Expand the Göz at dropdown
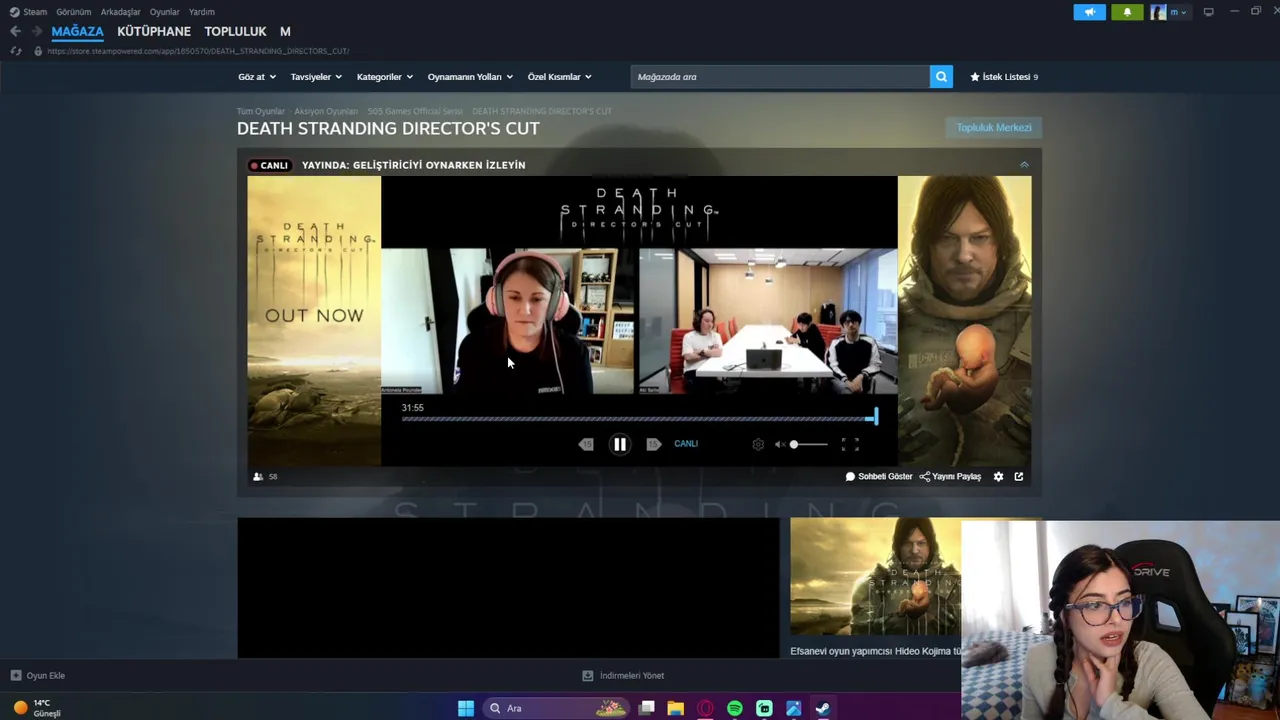The height and width of the screenshot is (720, 1280). click(x=257, y=77)
